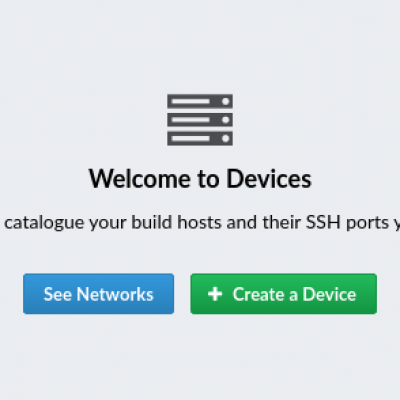Click the indicator dot on middle server unit
The width and height of the screenshot is (400, 400).
(x=226, y=120)
